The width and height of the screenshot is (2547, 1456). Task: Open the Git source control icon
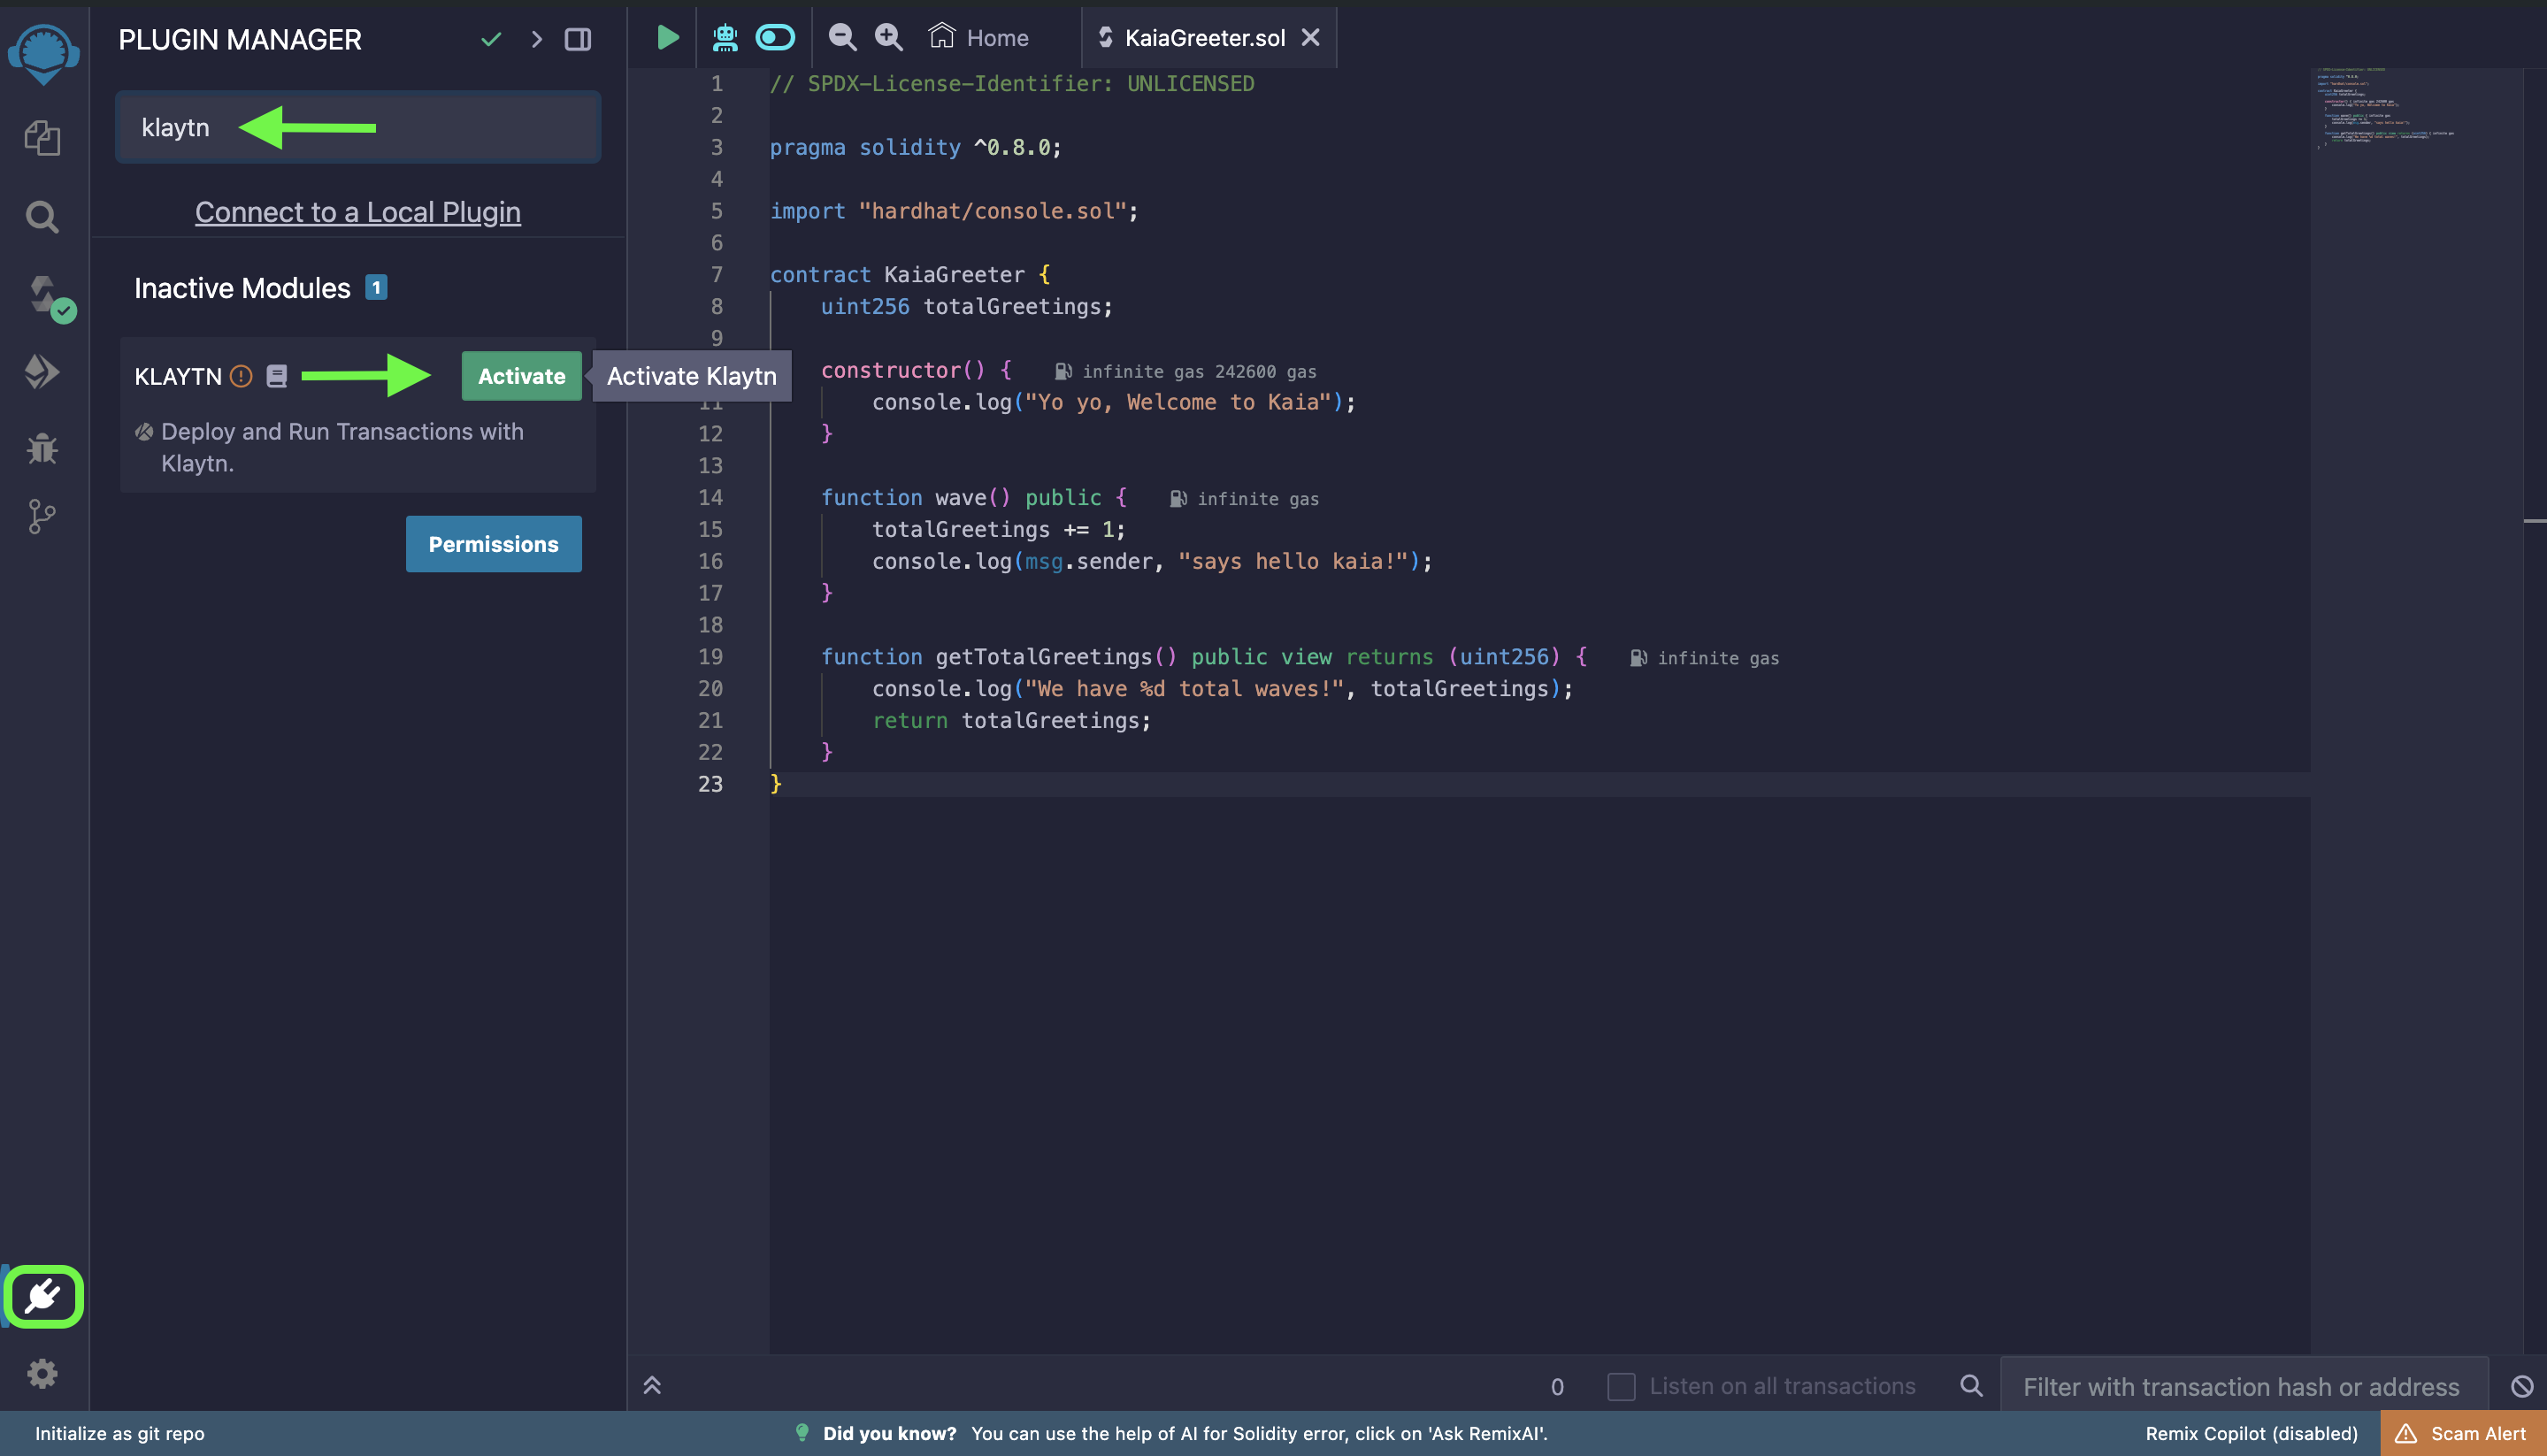pos(42,517)
